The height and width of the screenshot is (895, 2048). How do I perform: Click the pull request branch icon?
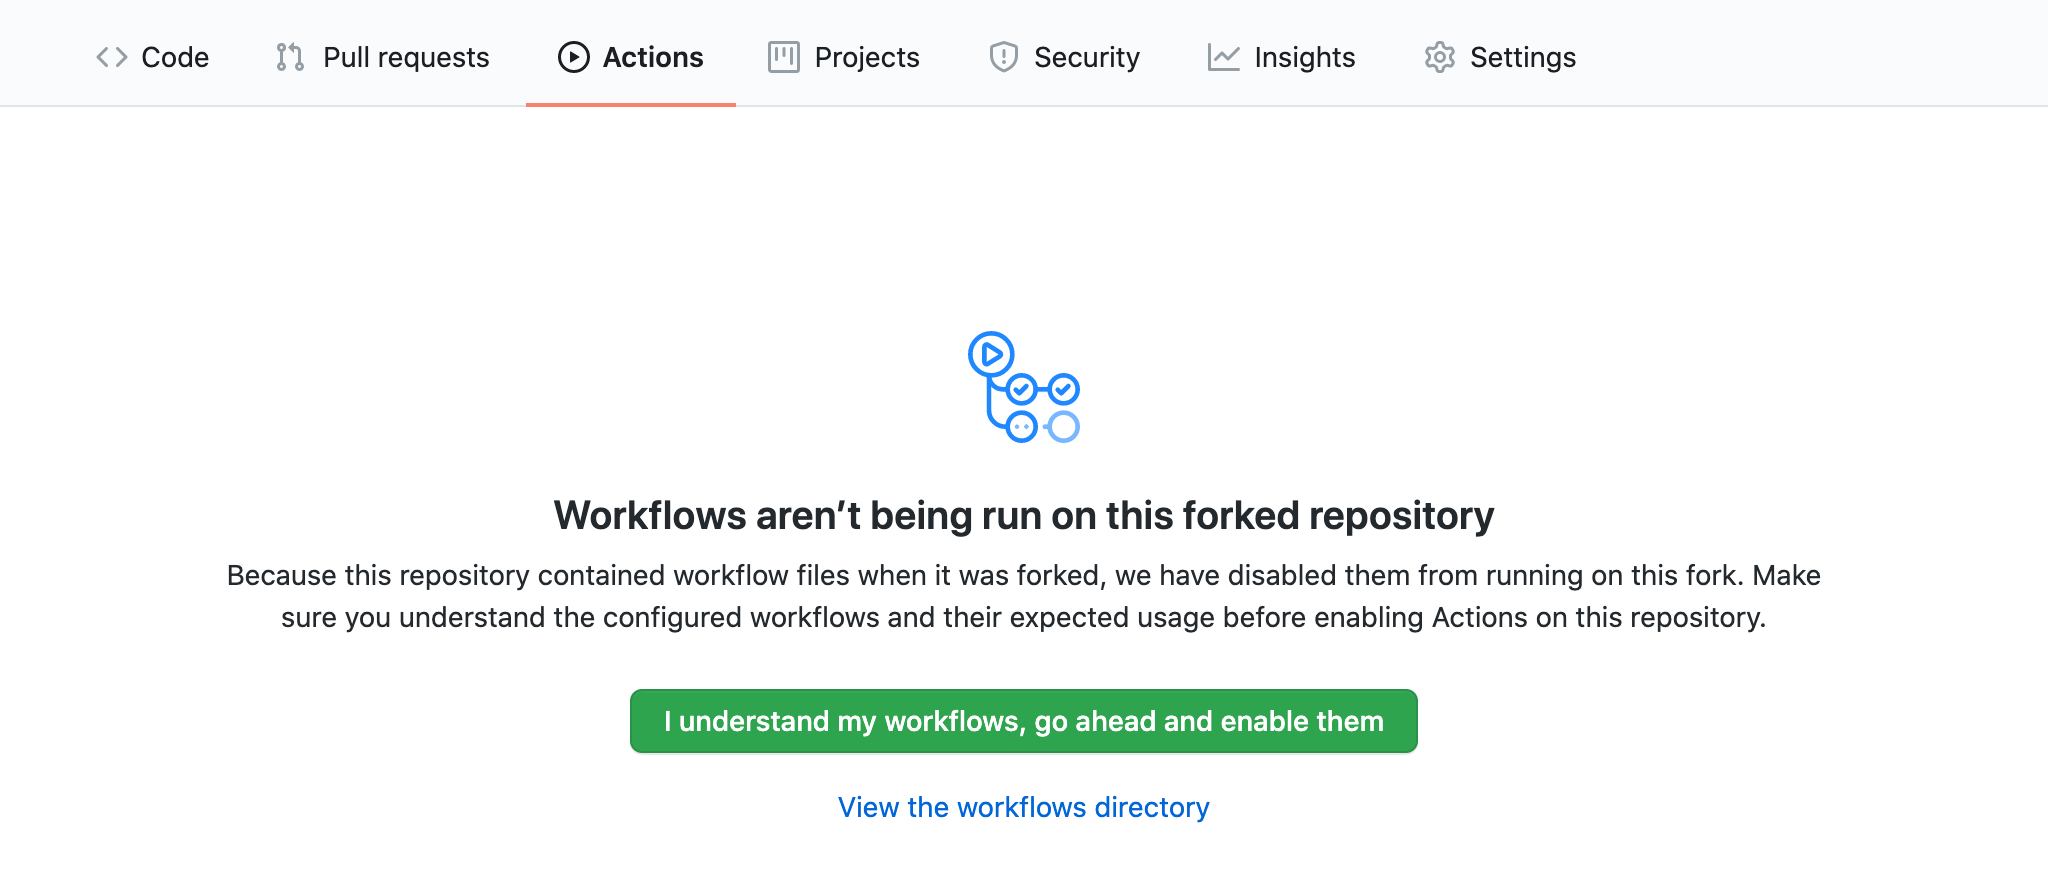(290, 57)
